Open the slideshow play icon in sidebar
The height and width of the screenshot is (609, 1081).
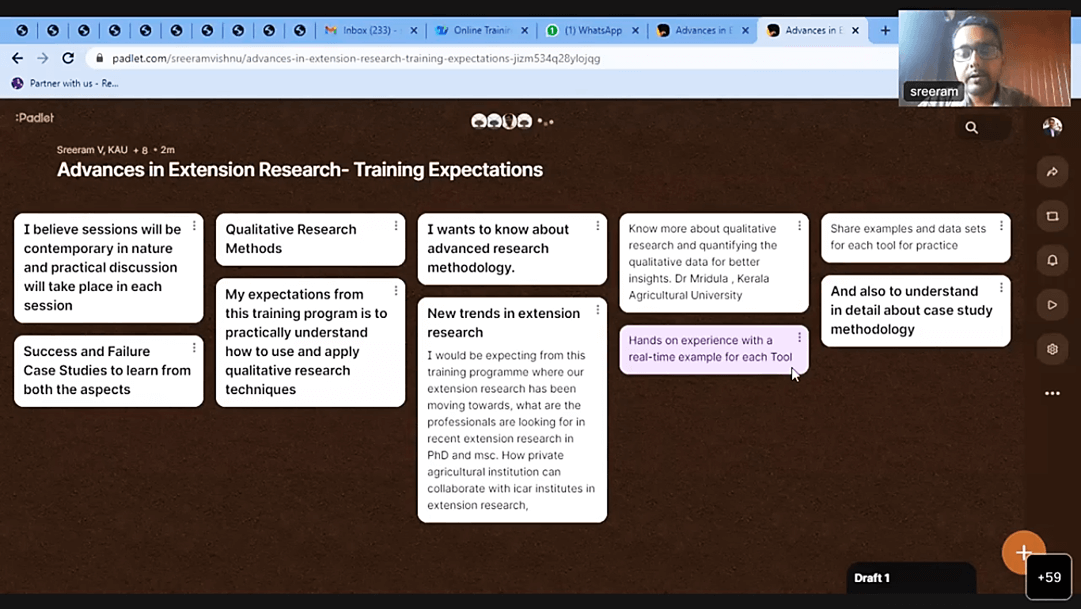pyautogui.click(x=1052, y=305)
